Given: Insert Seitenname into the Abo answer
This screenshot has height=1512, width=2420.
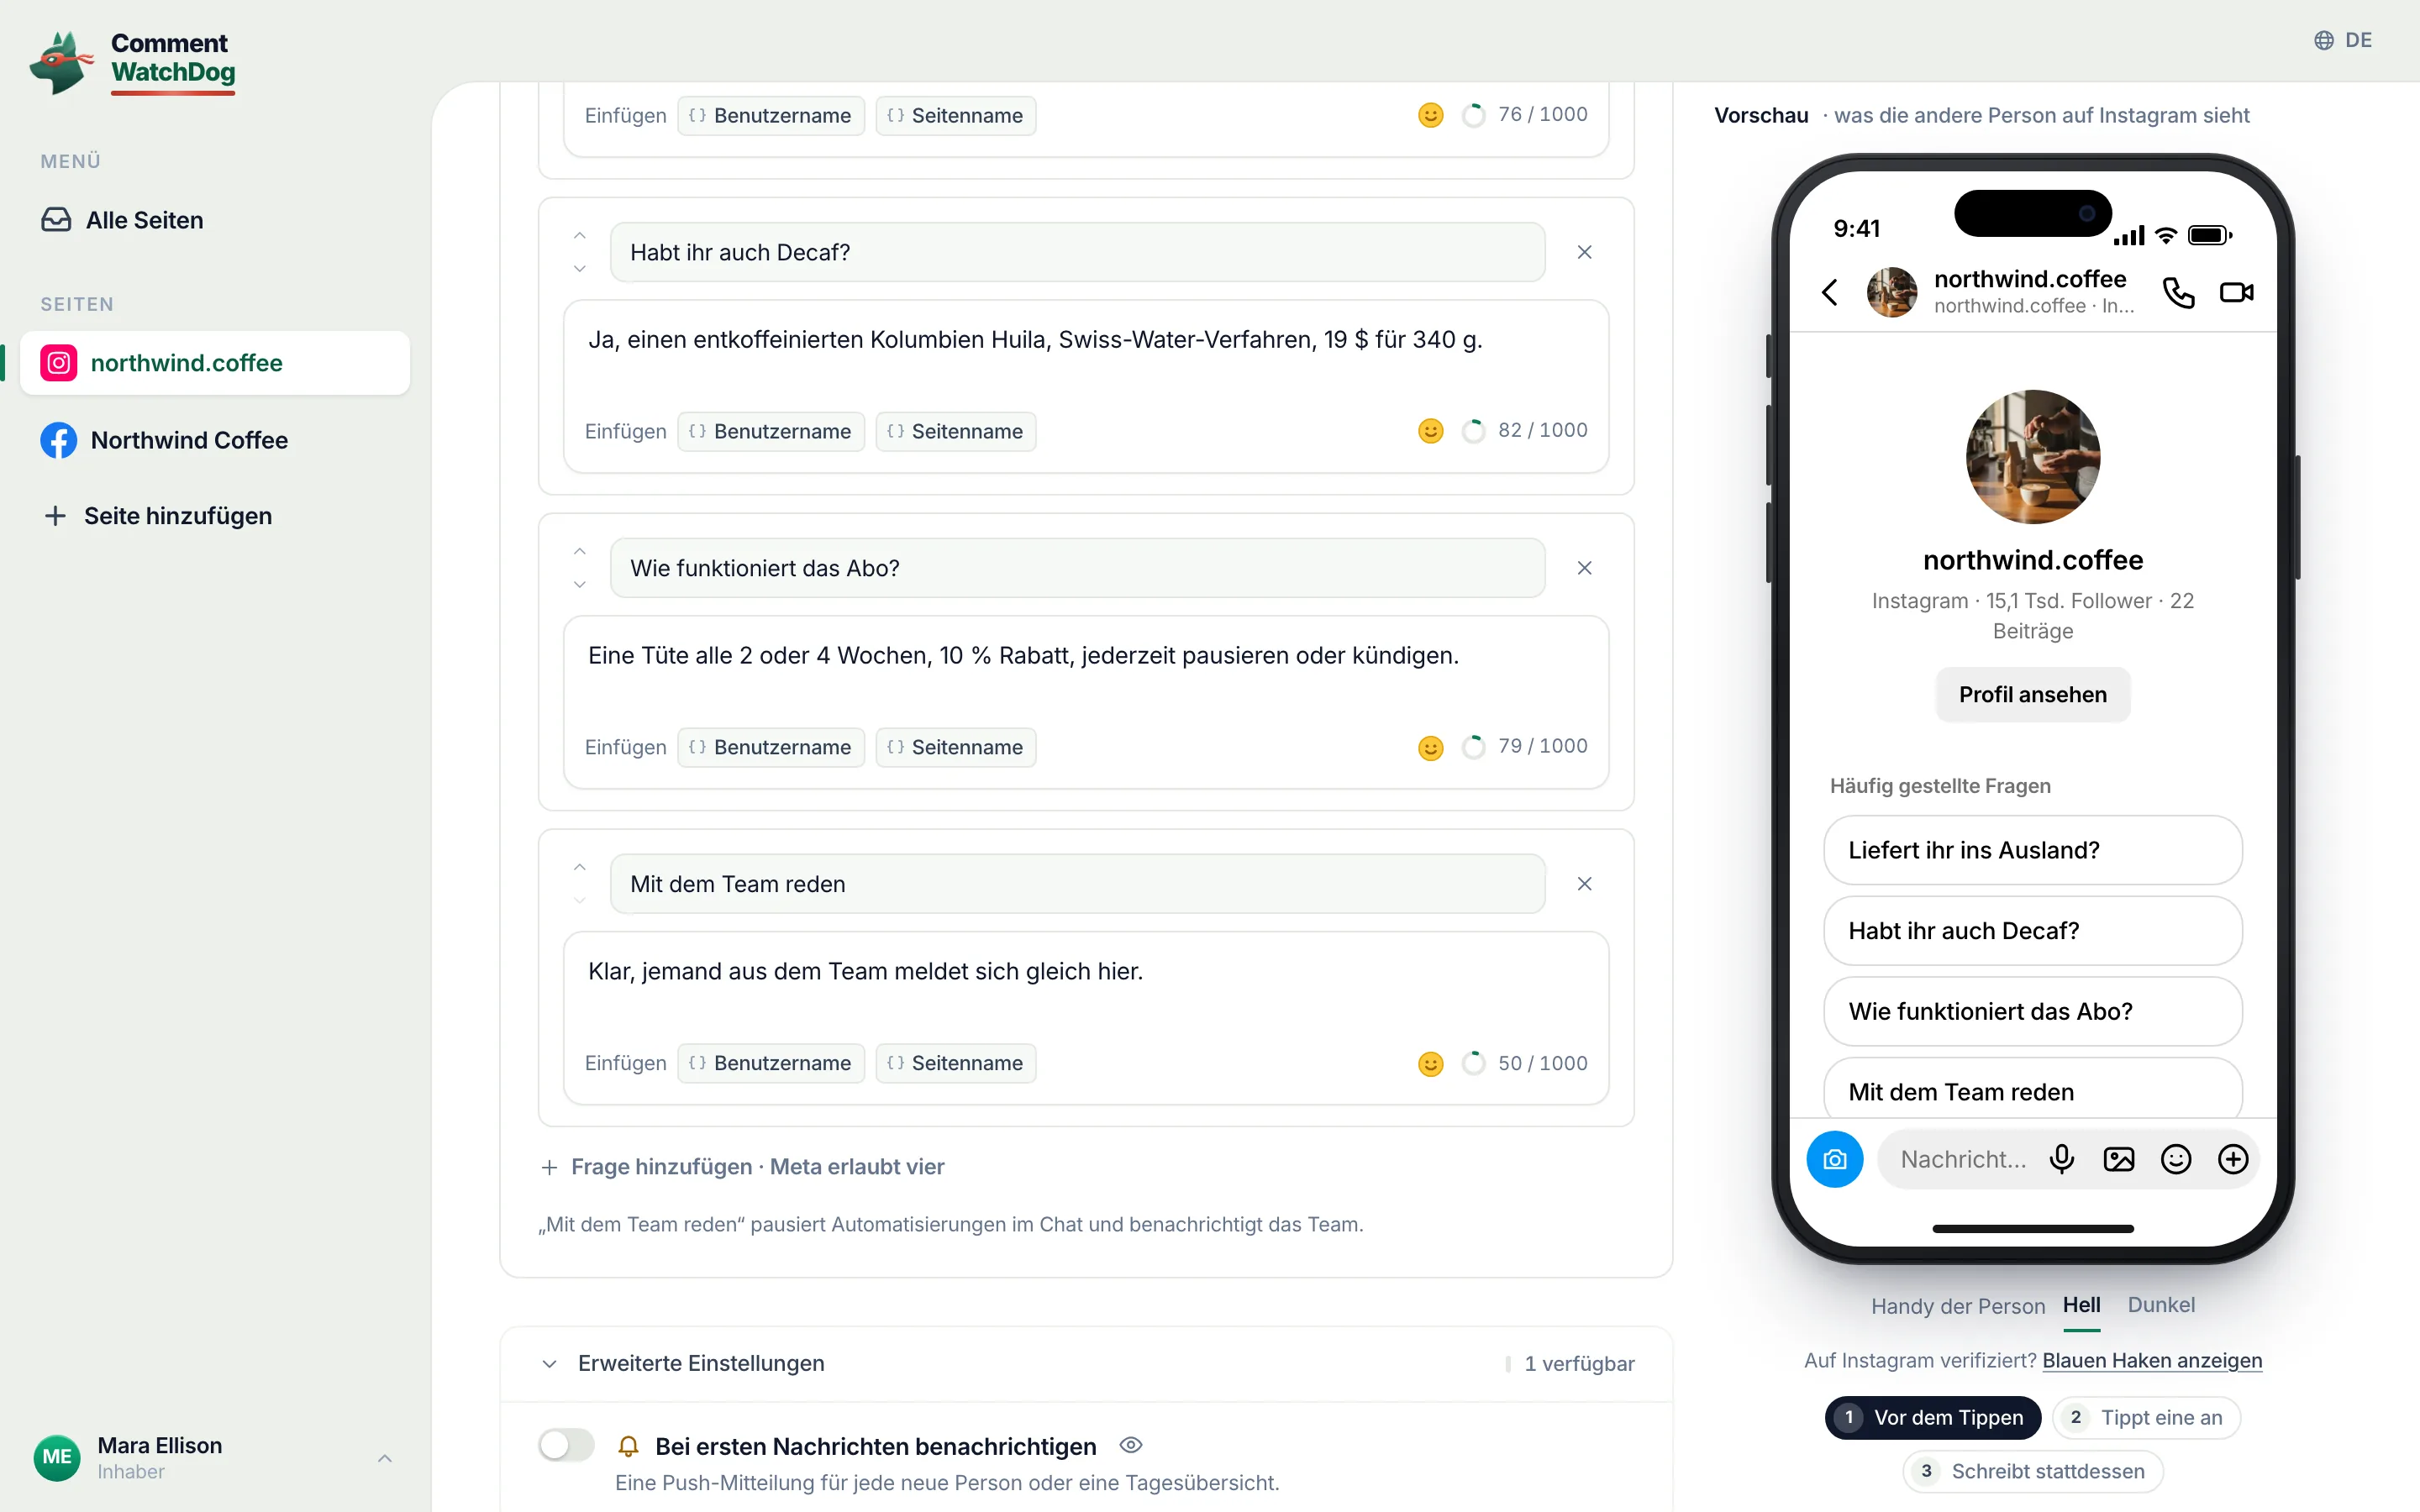Looking at the screenshot, I should (x=955, y=747).
